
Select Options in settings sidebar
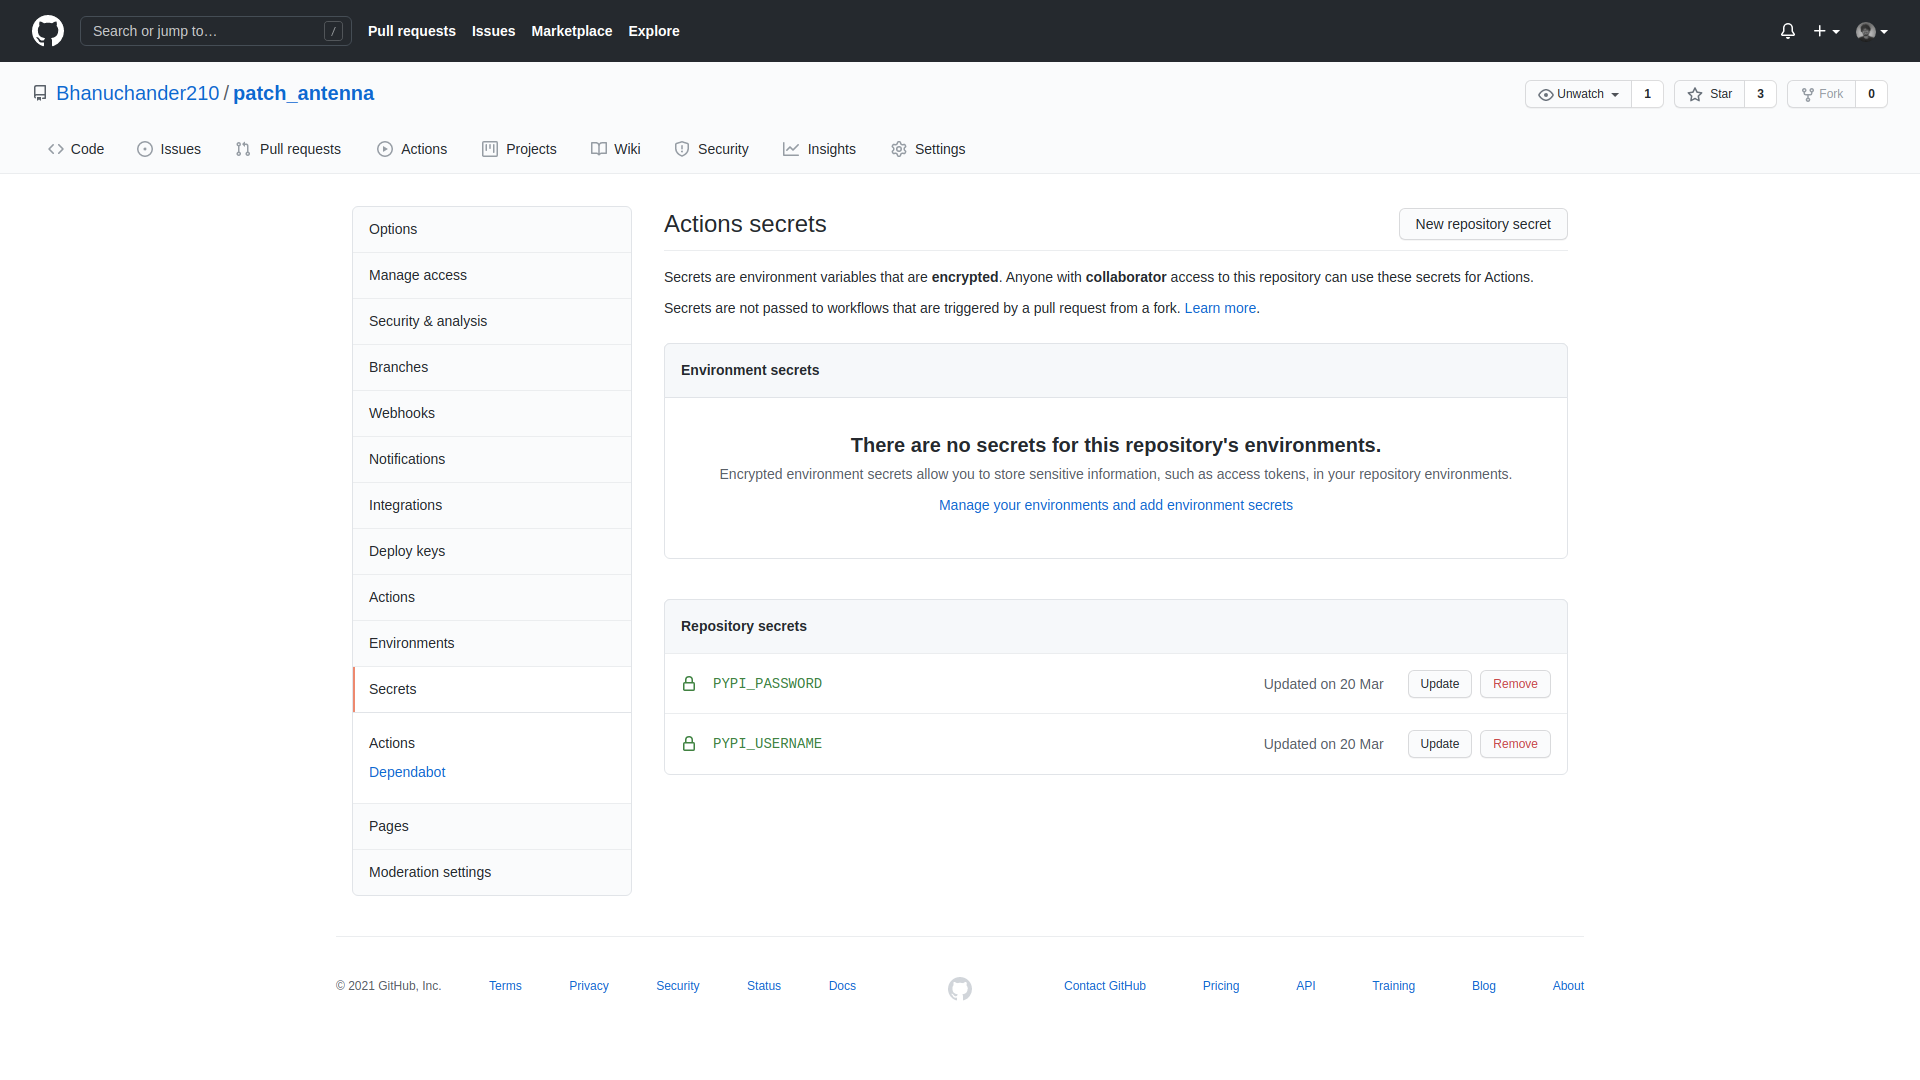click(492, 230)
